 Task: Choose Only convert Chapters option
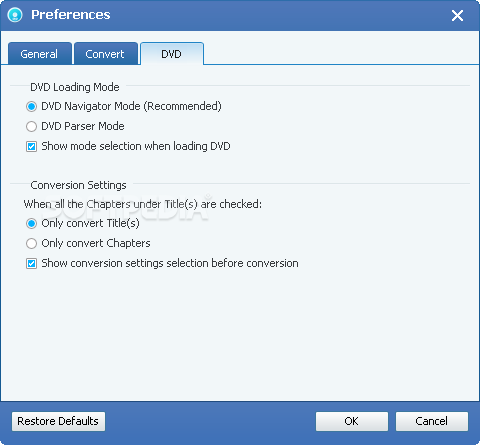(x=31, y=244)
